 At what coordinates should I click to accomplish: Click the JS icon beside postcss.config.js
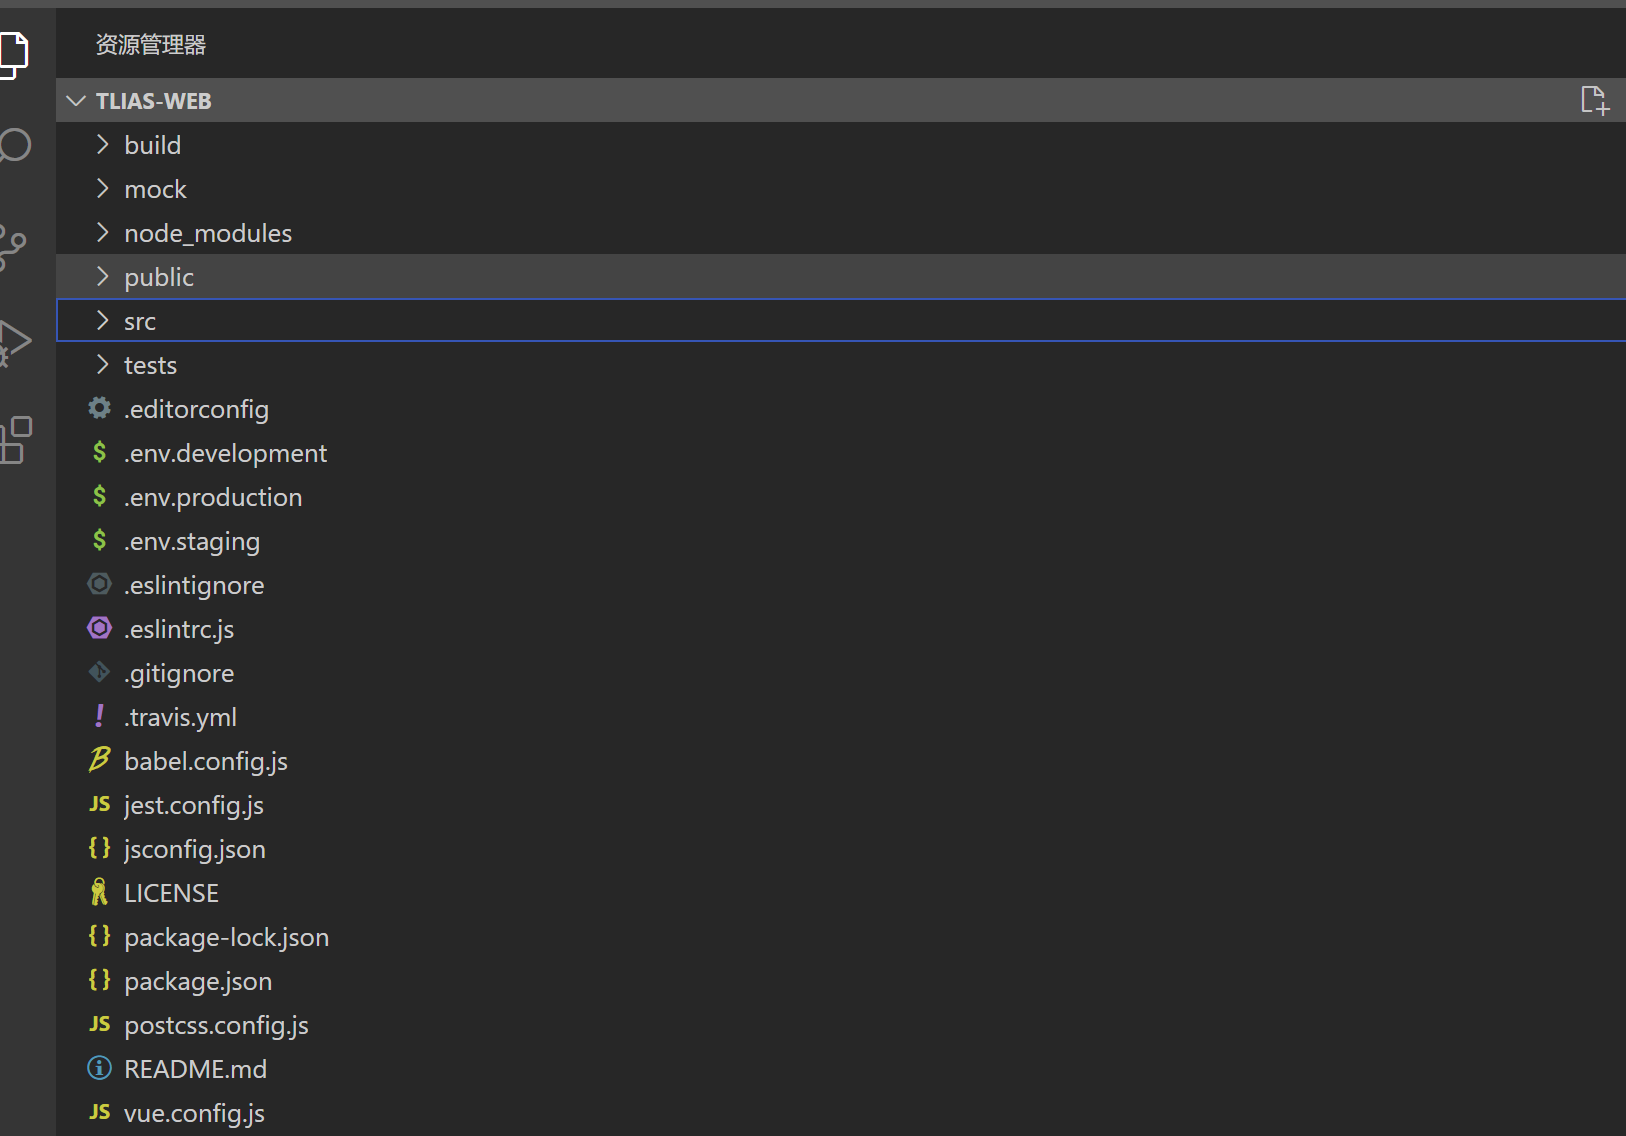[99, 1024]
